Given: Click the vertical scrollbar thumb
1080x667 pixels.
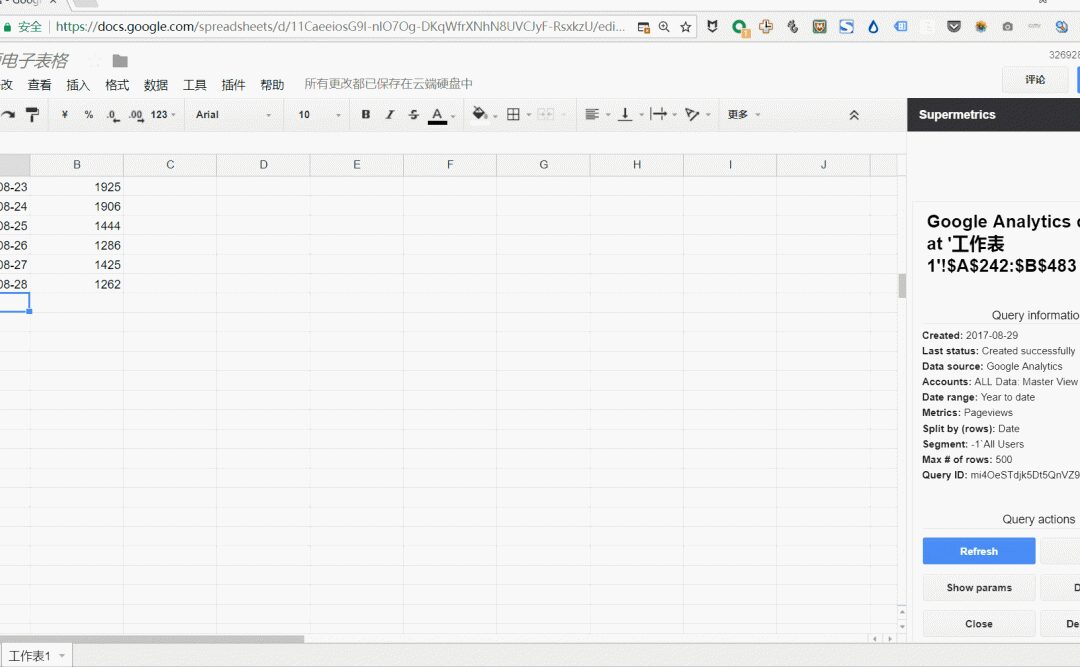Looking at the screenshot, I should (x=902, y=285).
